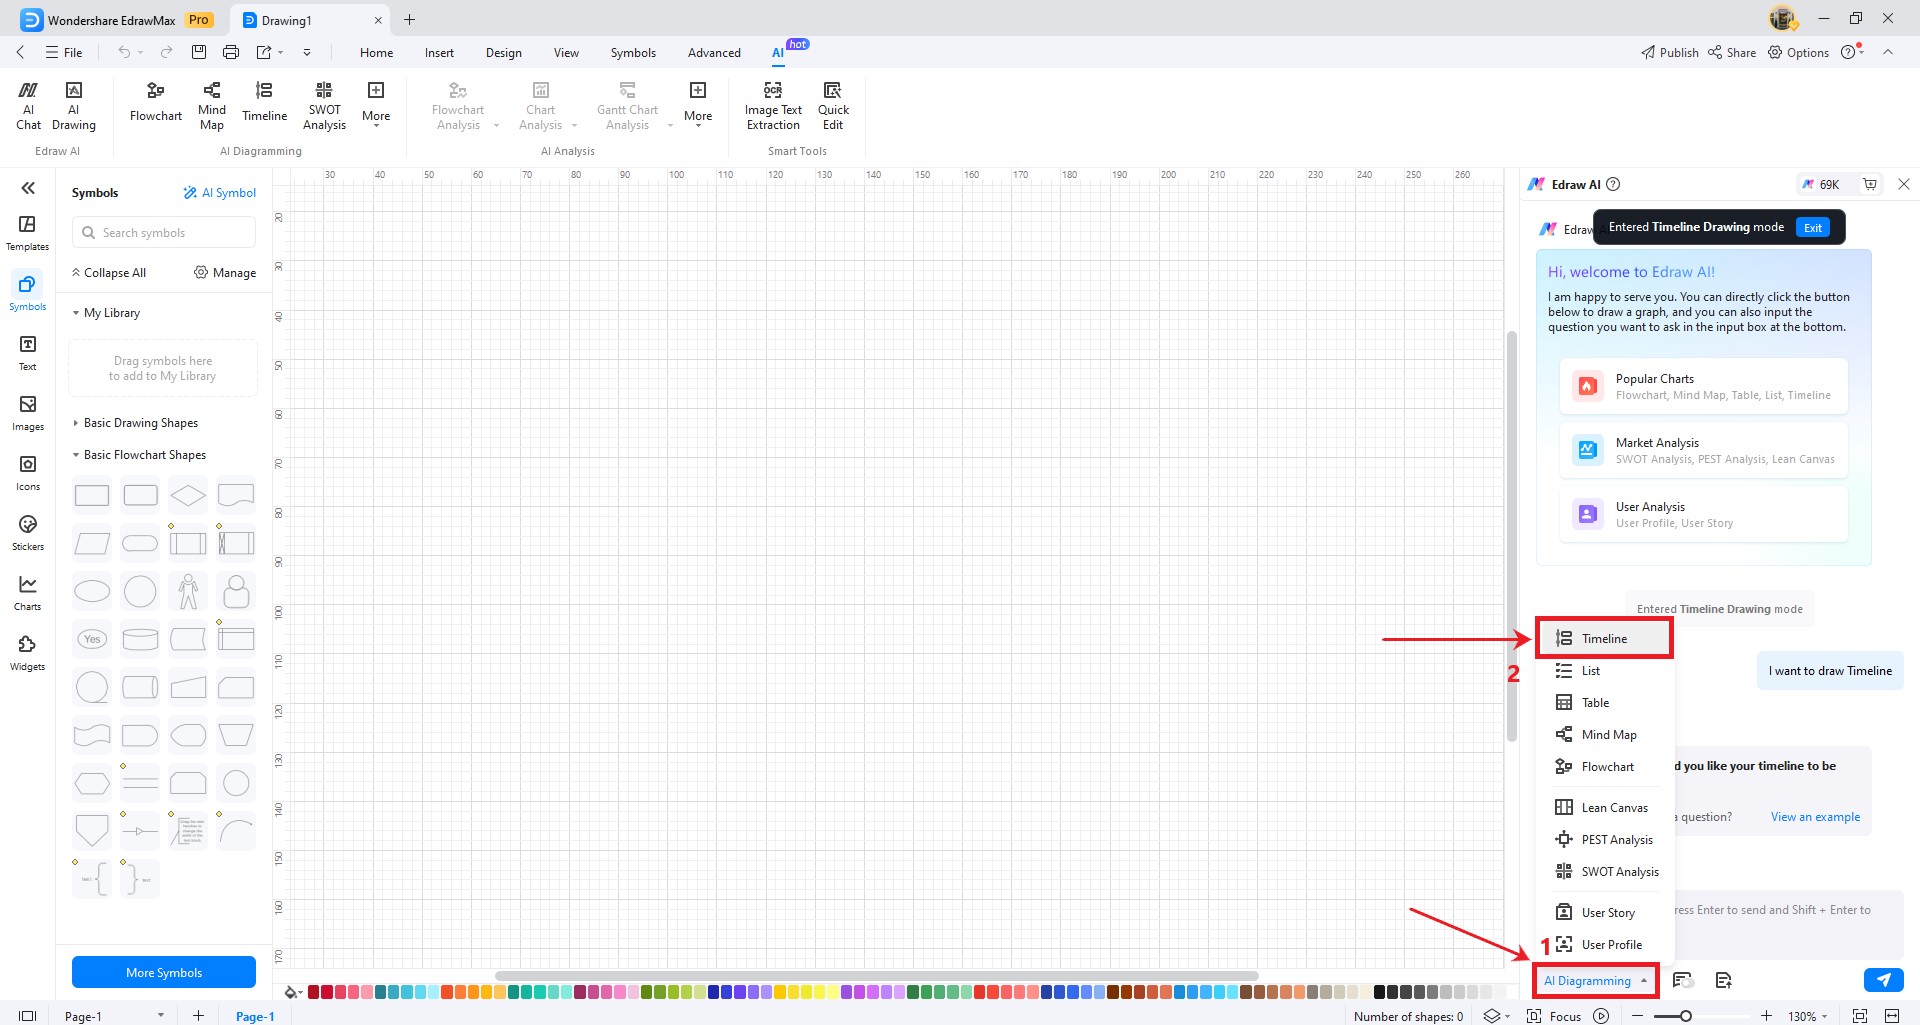Launch the AI Drawing tool
This screenshot has height=1025, width=1920.
pyautogui.click(x=74, y=105)
